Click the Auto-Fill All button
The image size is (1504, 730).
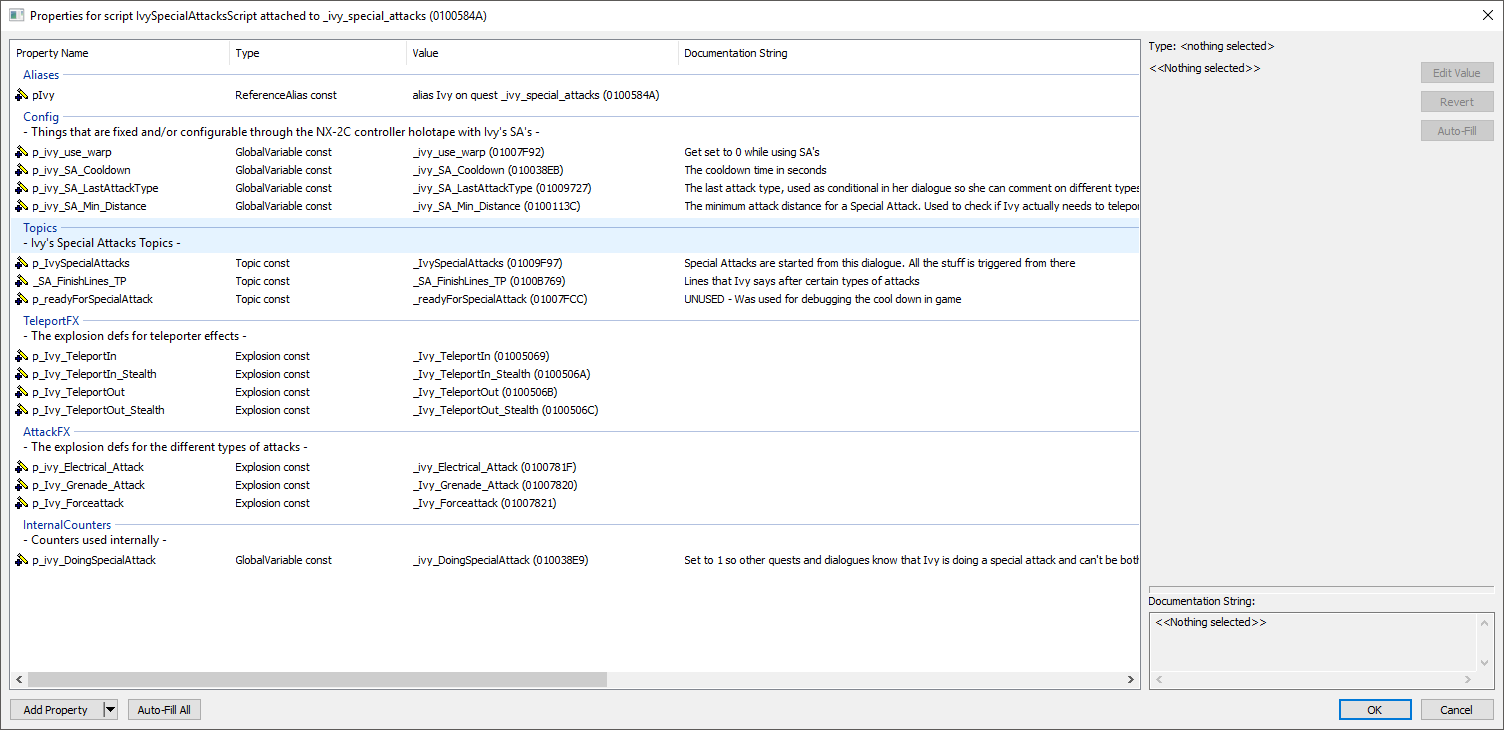[164, 710]
